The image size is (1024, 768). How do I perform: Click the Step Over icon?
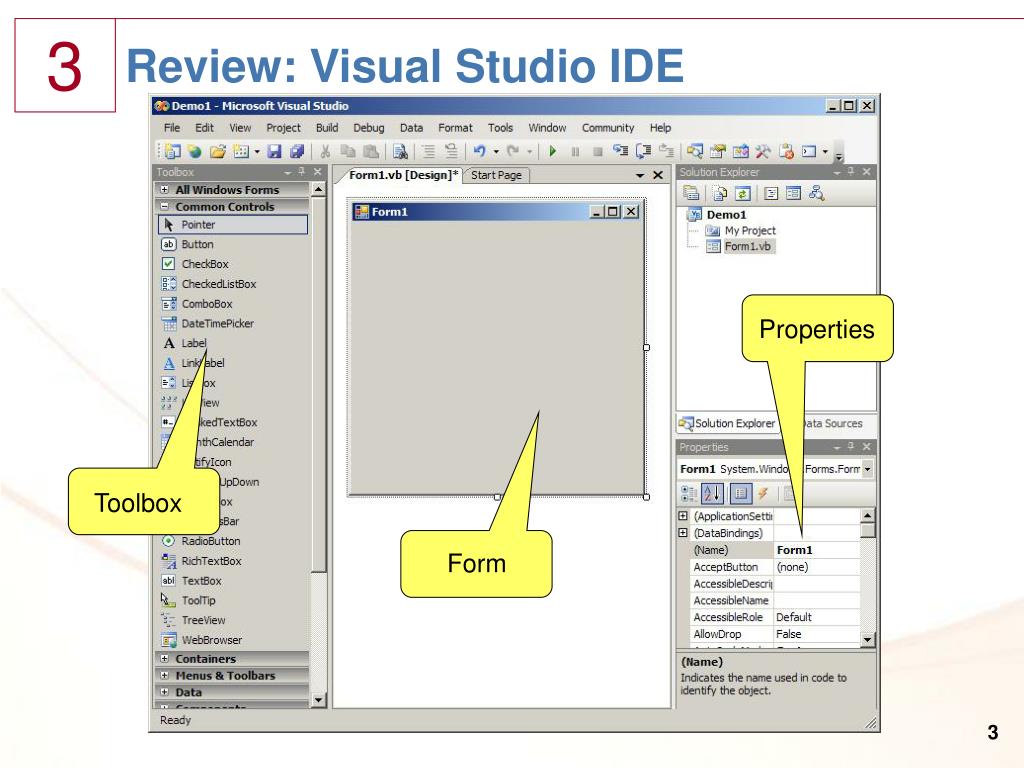coord(643,151)
